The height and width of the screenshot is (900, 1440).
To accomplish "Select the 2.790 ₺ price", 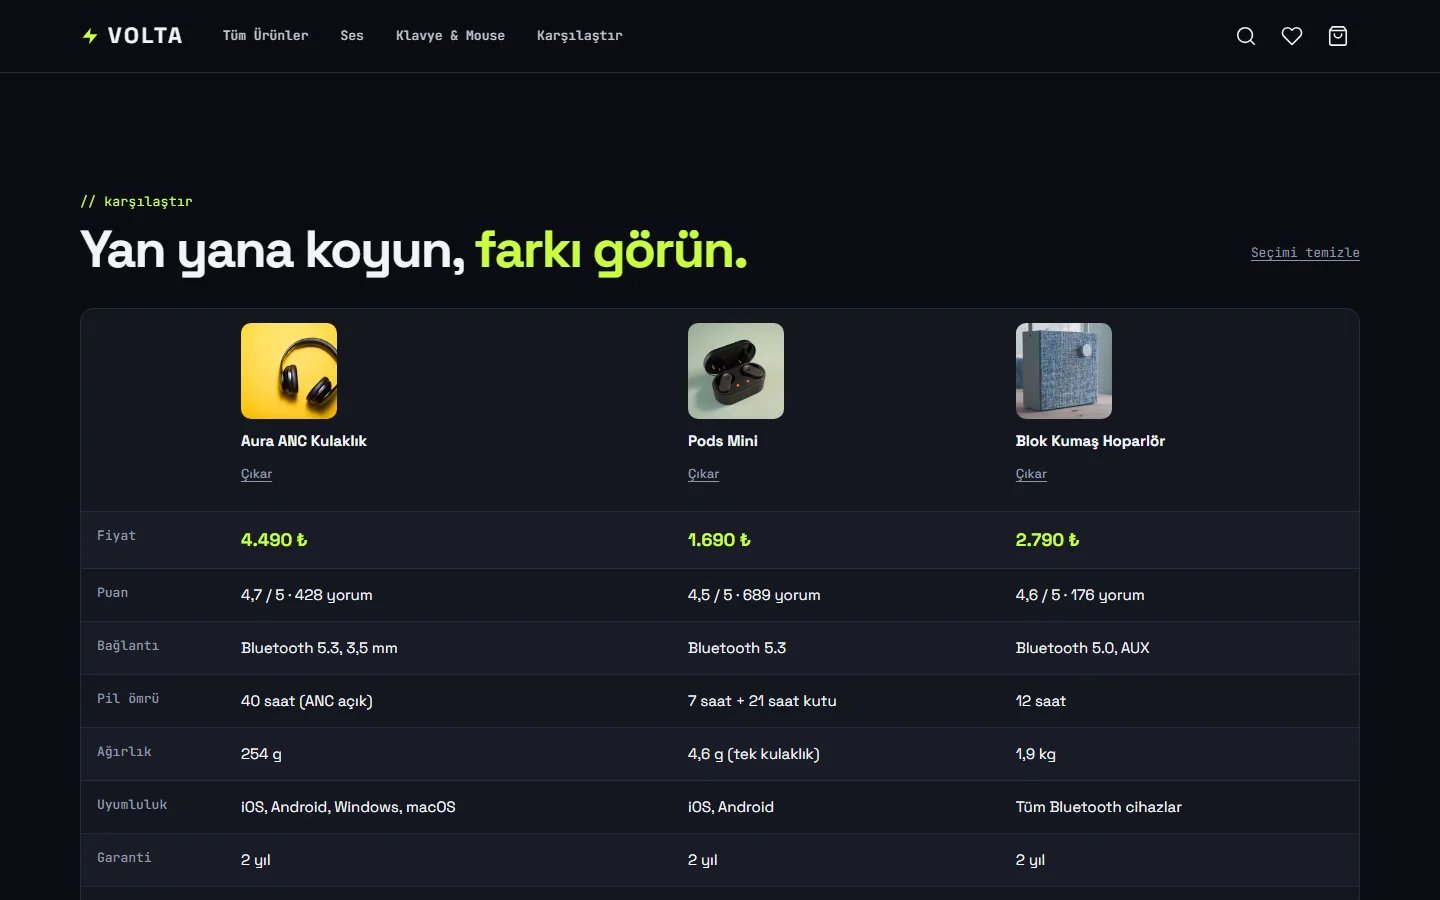I will click(1047, 540).
